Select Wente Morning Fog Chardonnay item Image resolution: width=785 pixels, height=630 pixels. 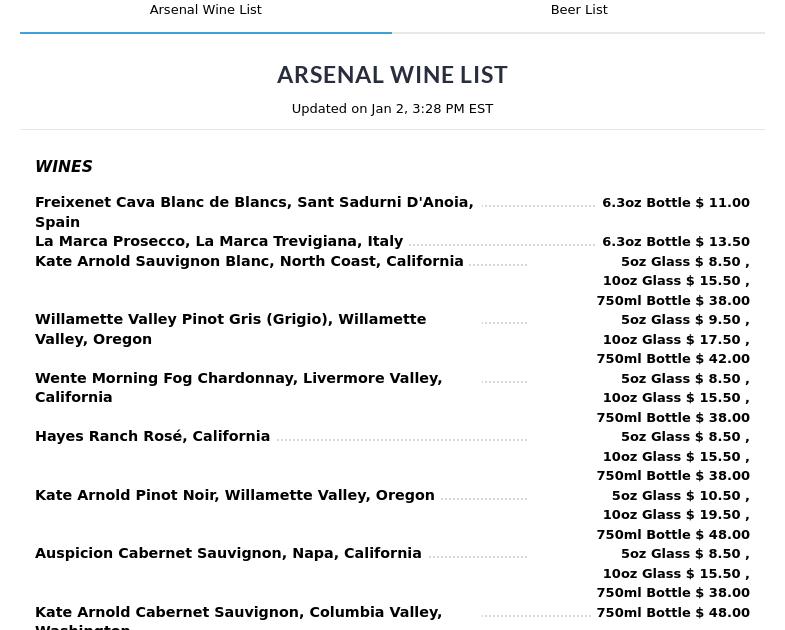point(239,387)
